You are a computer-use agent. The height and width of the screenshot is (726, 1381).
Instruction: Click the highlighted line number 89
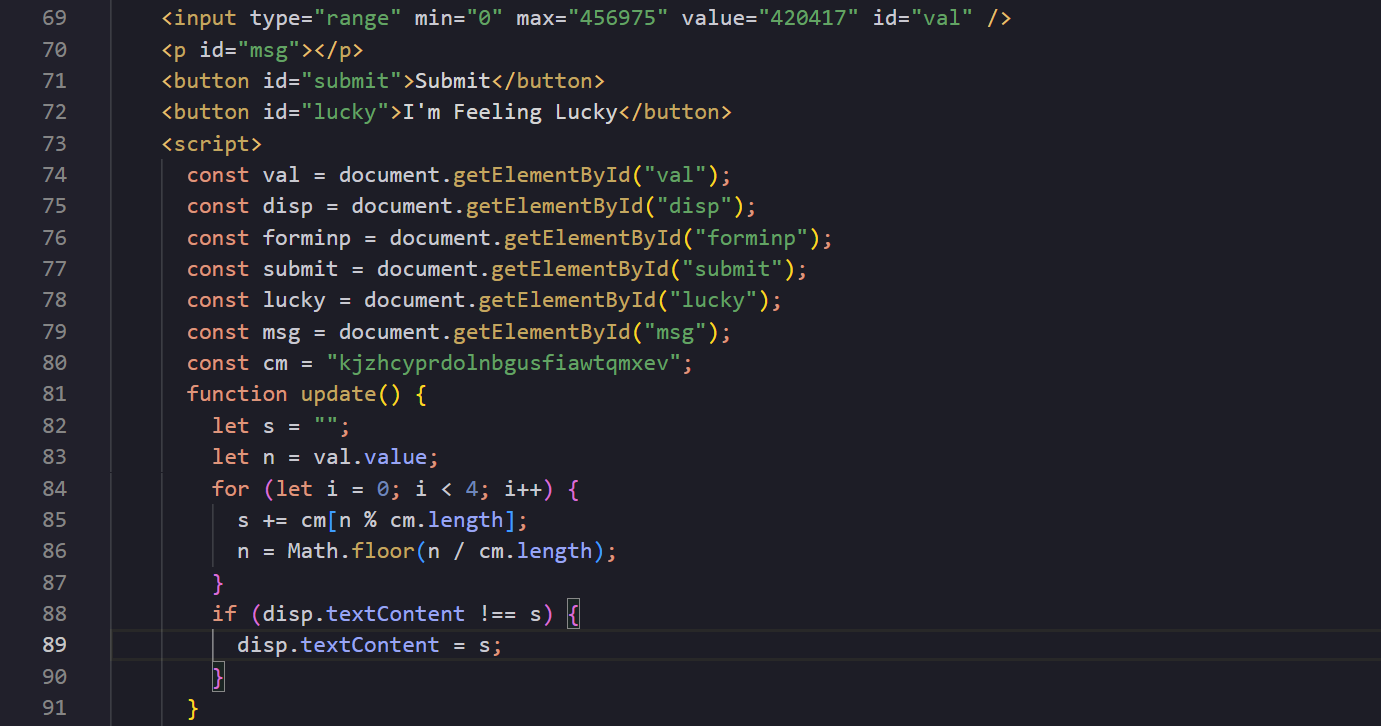tap(55, 645)
